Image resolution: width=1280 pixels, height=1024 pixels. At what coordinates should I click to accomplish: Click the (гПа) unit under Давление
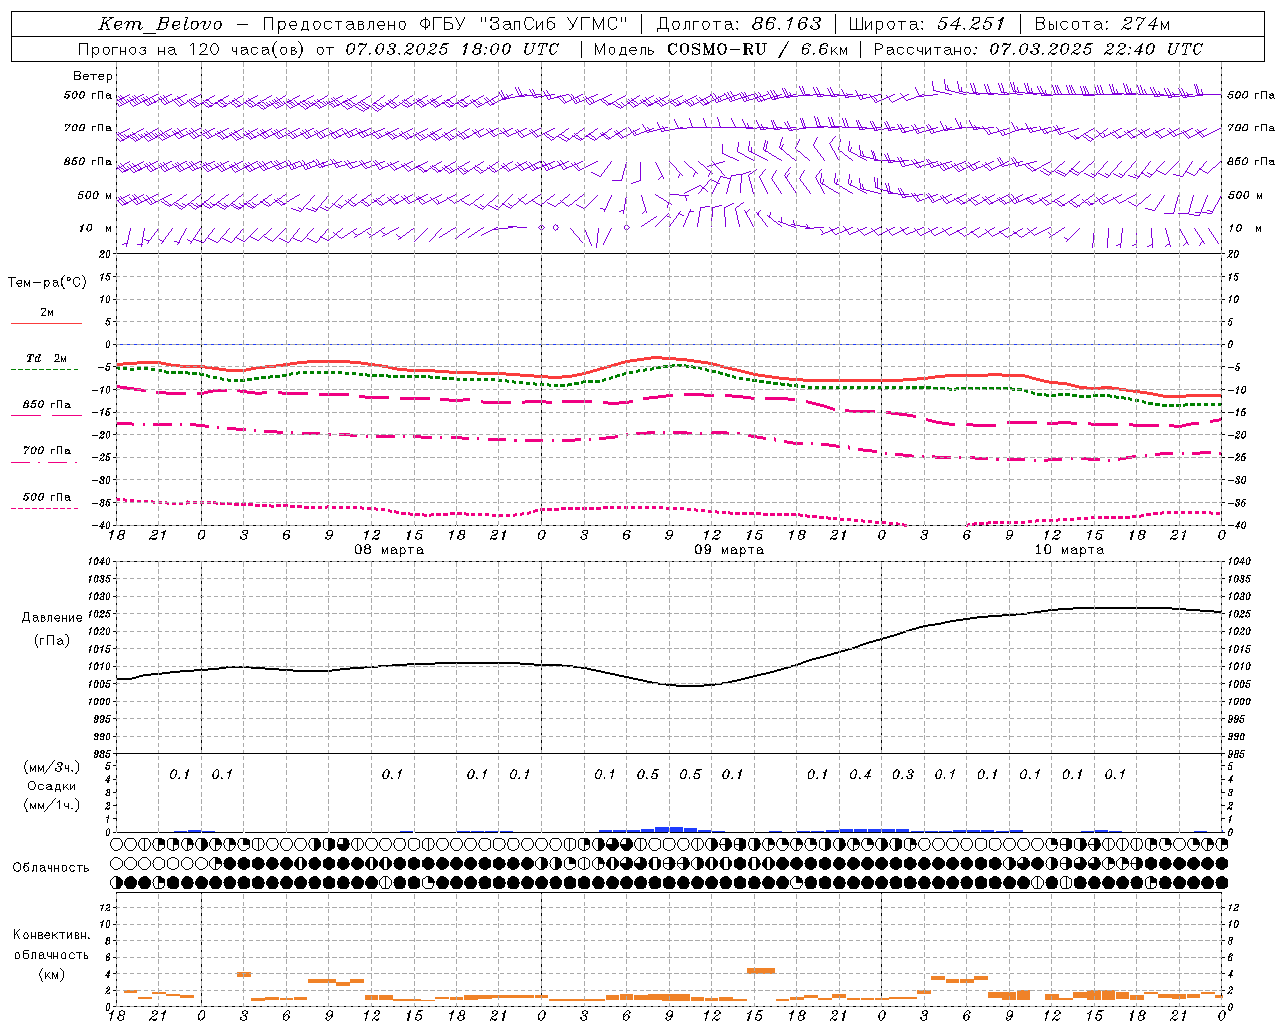point(52,641)
